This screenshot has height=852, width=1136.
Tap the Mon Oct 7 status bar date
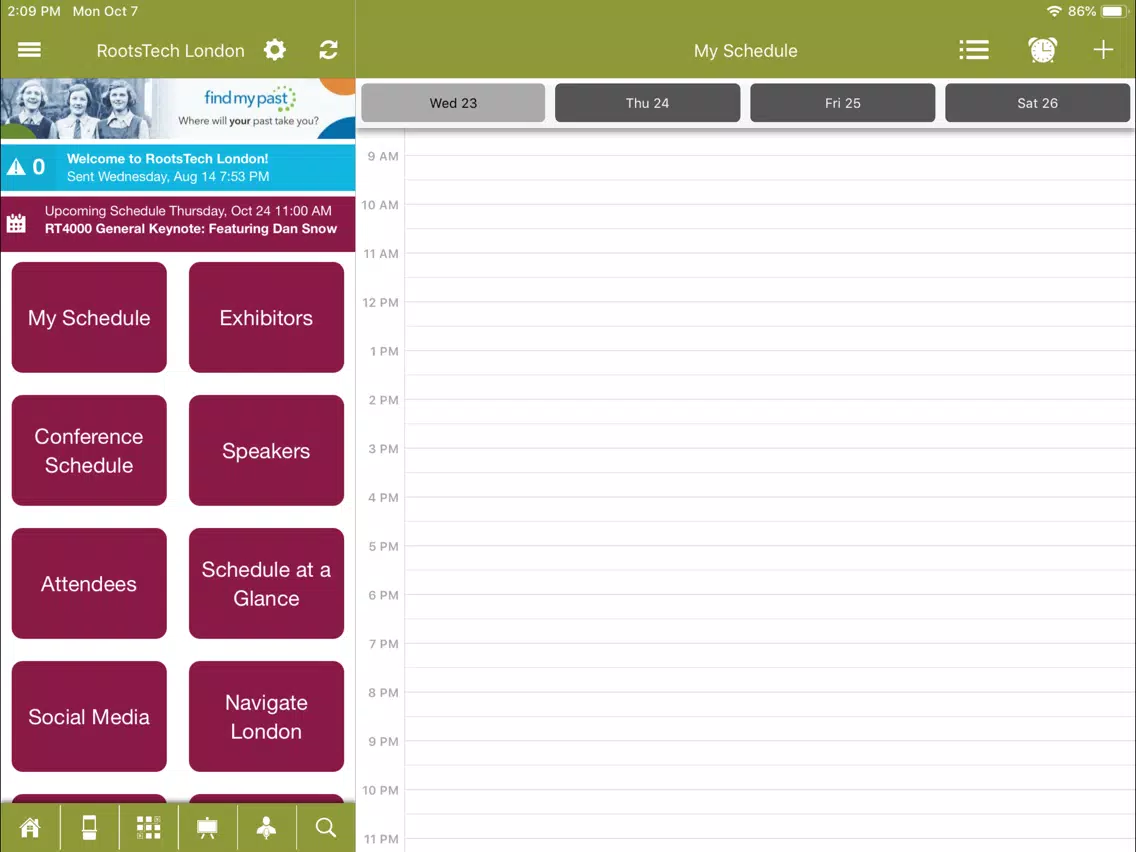[x=105, y=12]
